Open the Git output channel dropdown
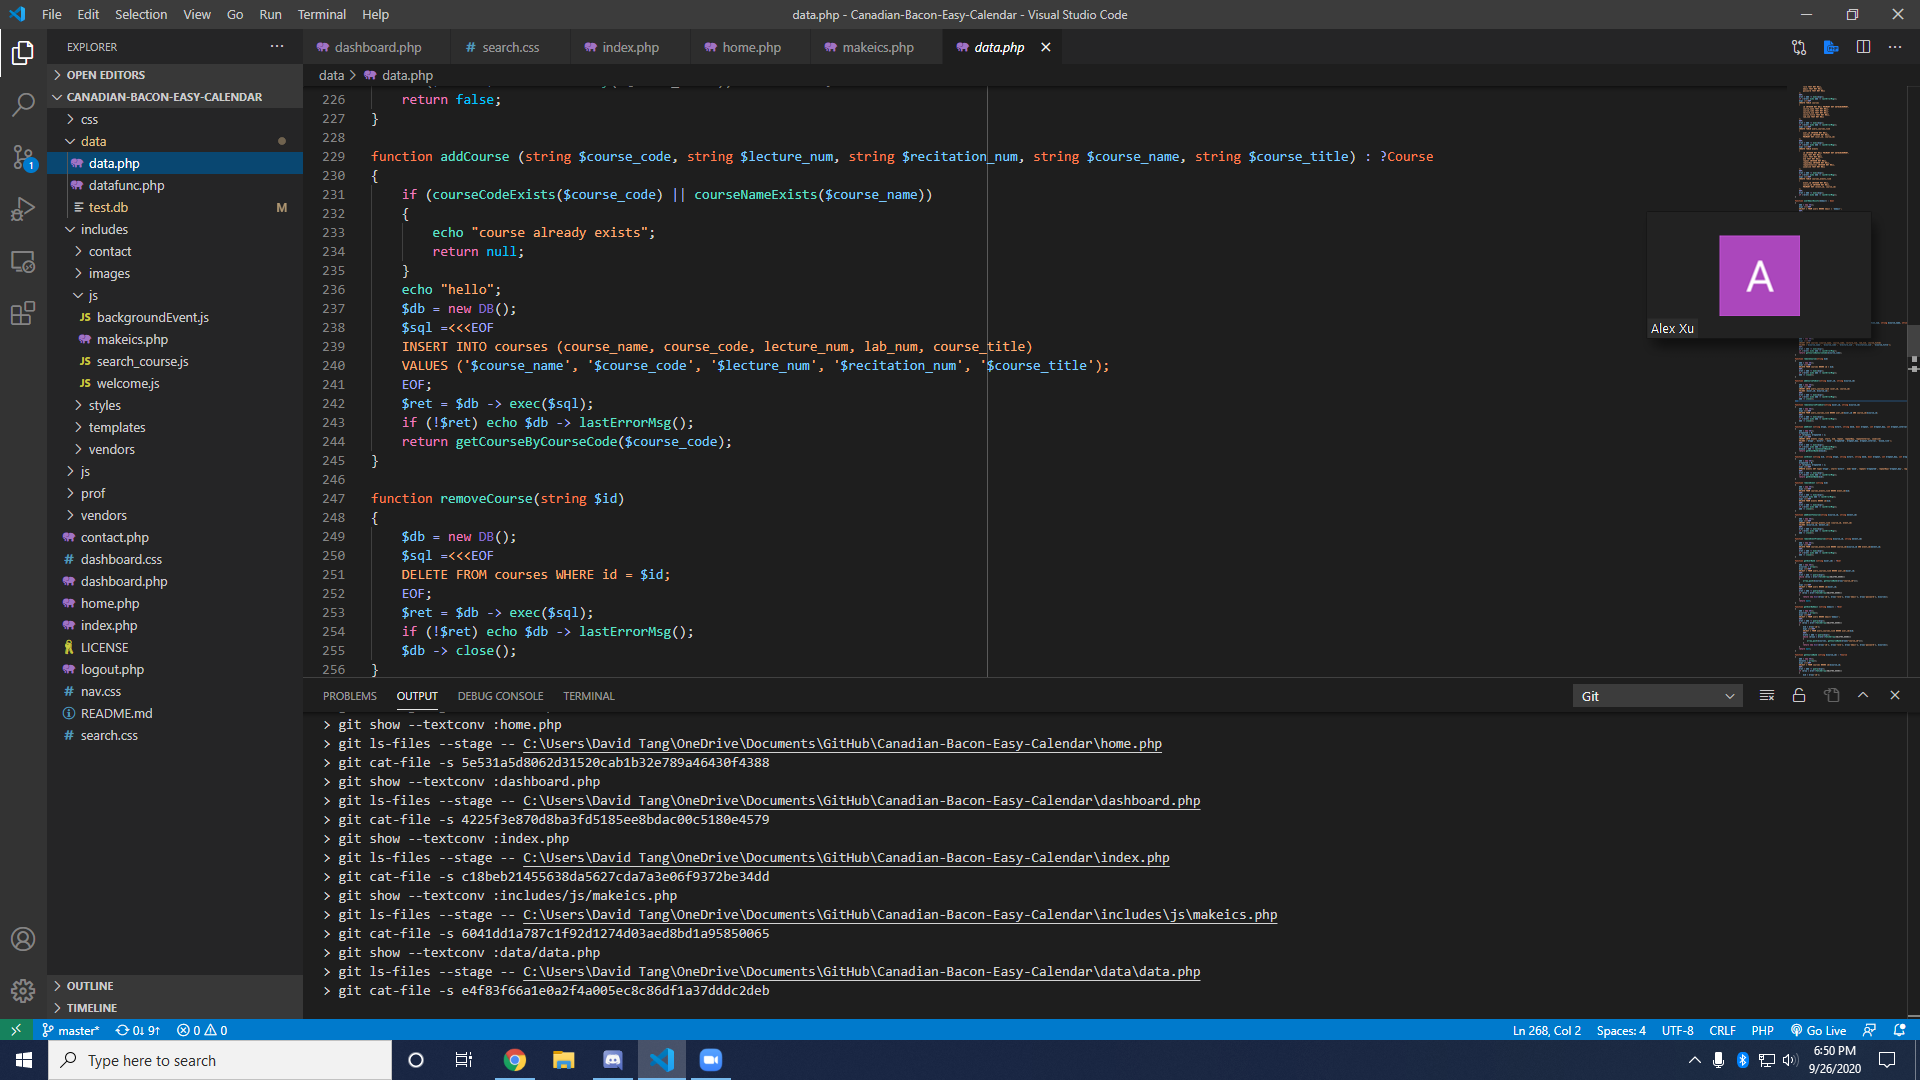 pos(1657,696)
